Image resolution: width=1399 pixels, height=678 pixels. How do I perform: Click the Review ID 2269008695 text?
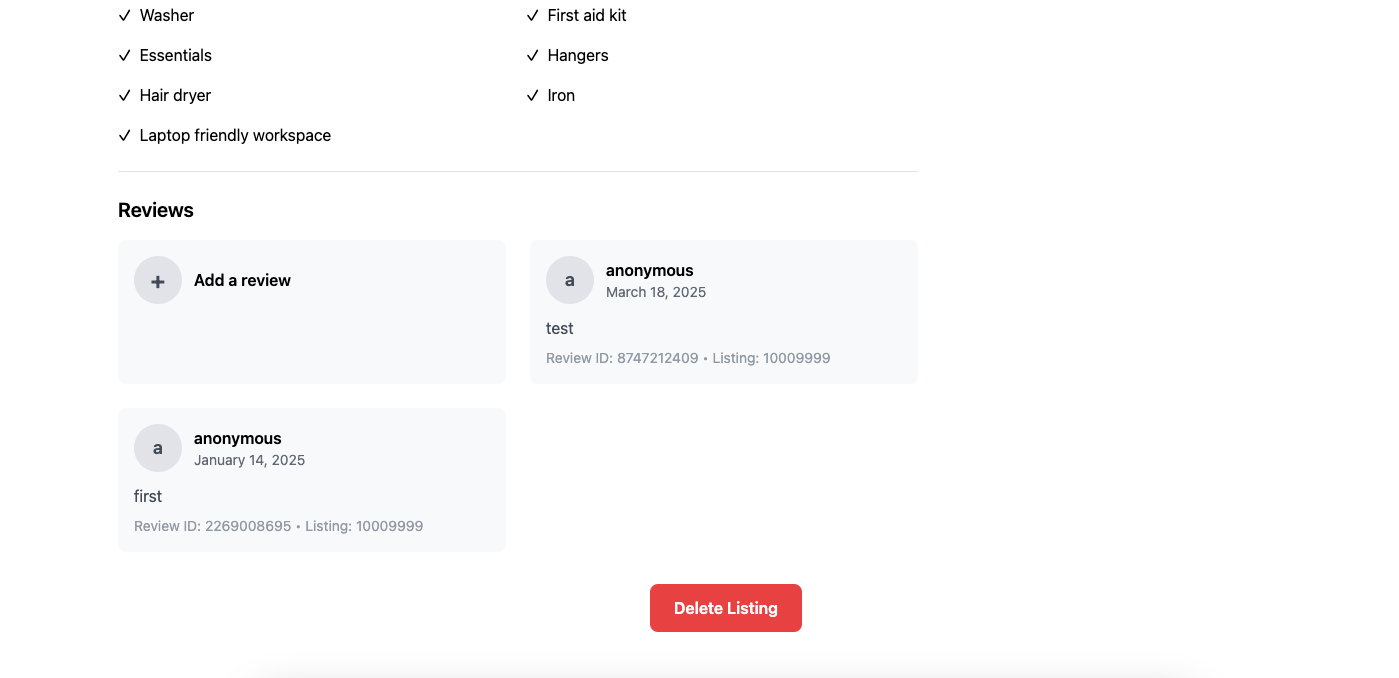tap(212, 526)
